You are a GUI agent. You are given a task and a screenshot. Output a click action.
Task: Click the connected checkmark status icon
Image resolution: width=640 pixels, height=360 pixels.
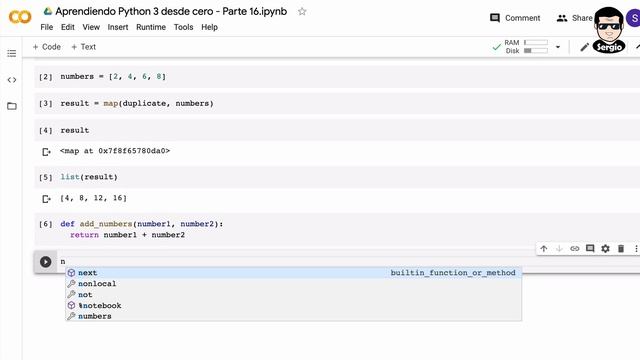(x=496, y=47)
